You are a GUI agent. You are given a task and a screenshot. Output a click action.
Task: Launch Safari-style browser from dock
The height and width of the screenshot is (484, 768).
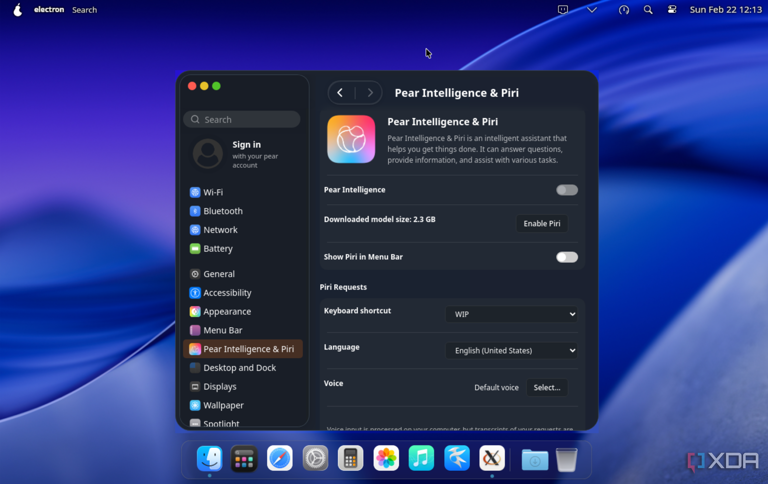(x=280, y=459)
